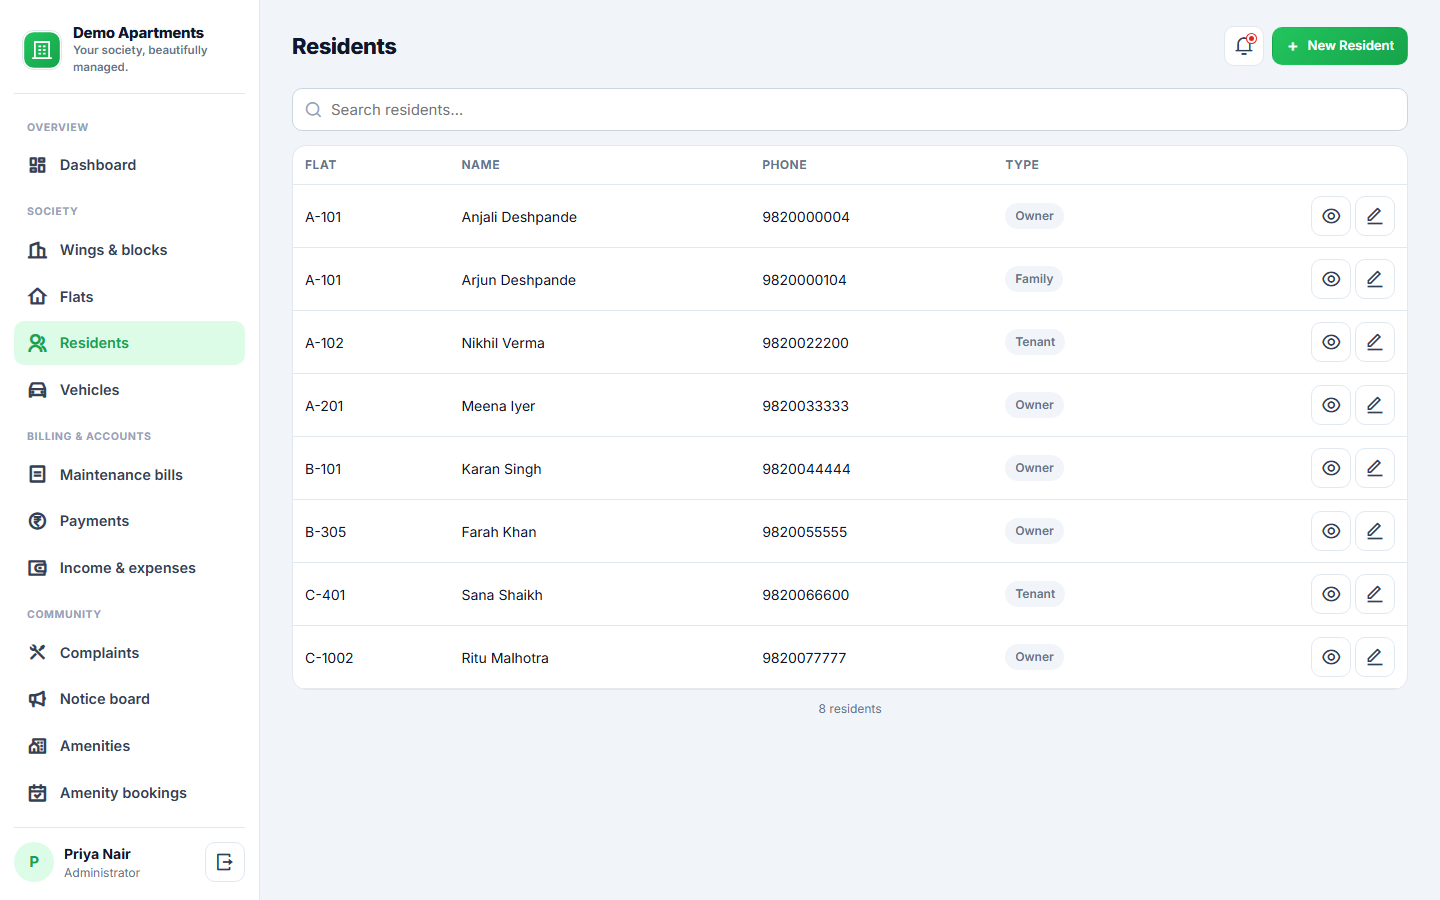The width and height of the screenshot is (1440, 900).
Task: Click phone number 9820044444
Action: pyautogui.click(x=806, y=469)
